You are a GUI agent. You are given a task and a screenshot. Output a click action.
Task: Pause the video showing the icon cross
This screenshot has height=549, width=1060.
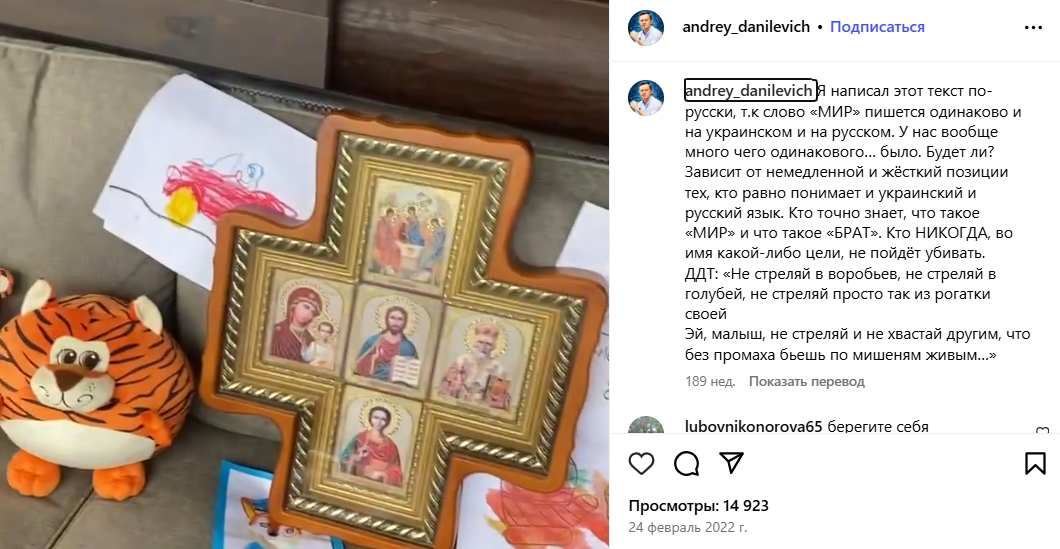304,274
